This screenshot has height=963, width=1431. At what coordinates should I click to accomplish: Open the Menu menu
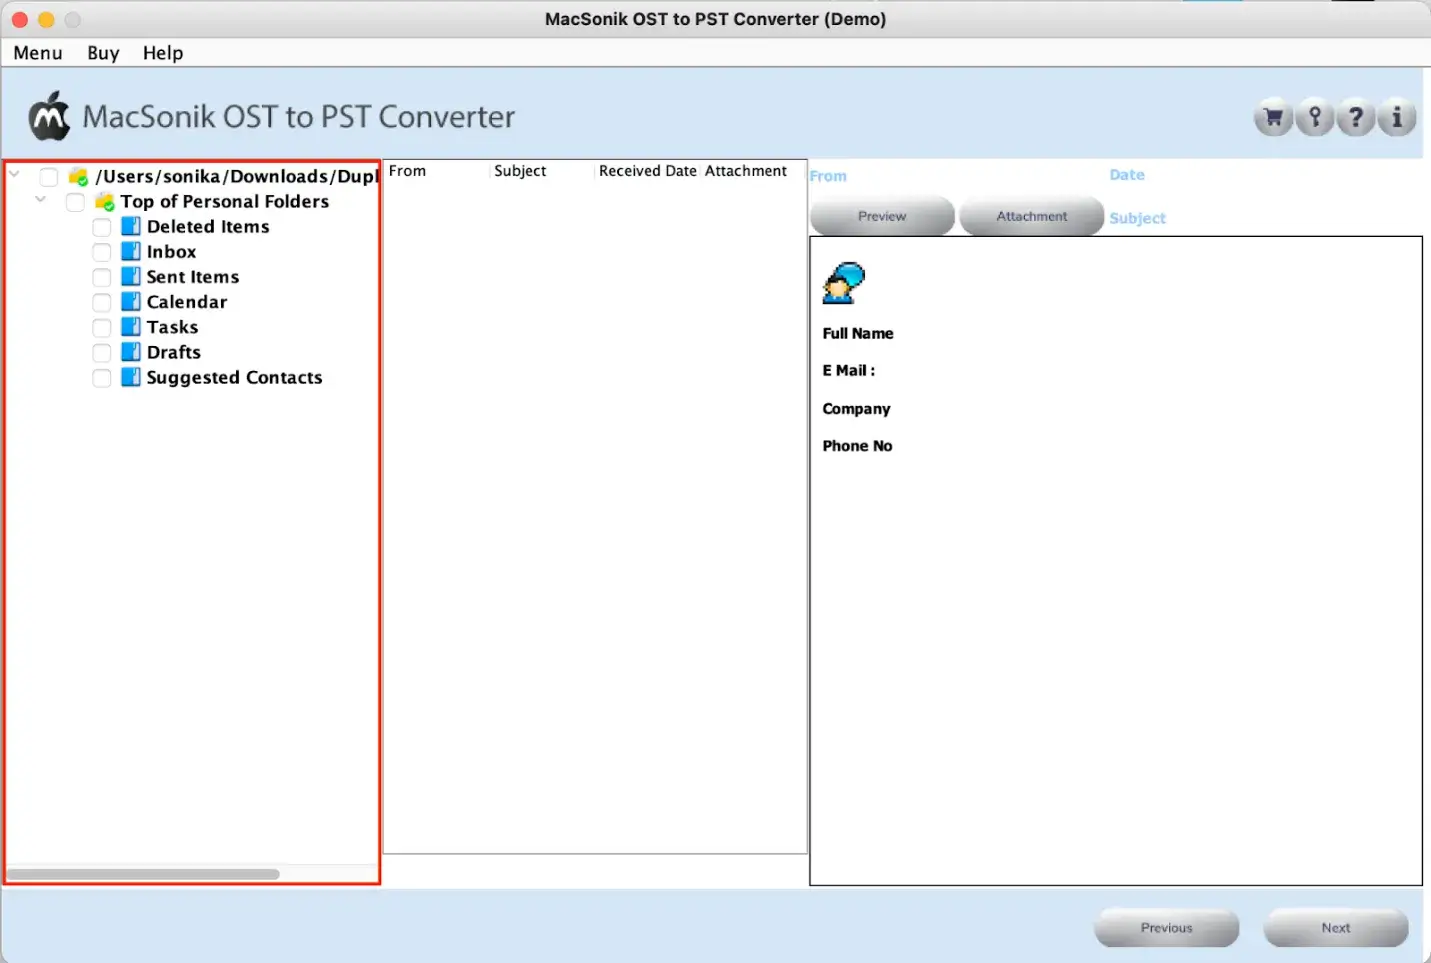(38, 53)
